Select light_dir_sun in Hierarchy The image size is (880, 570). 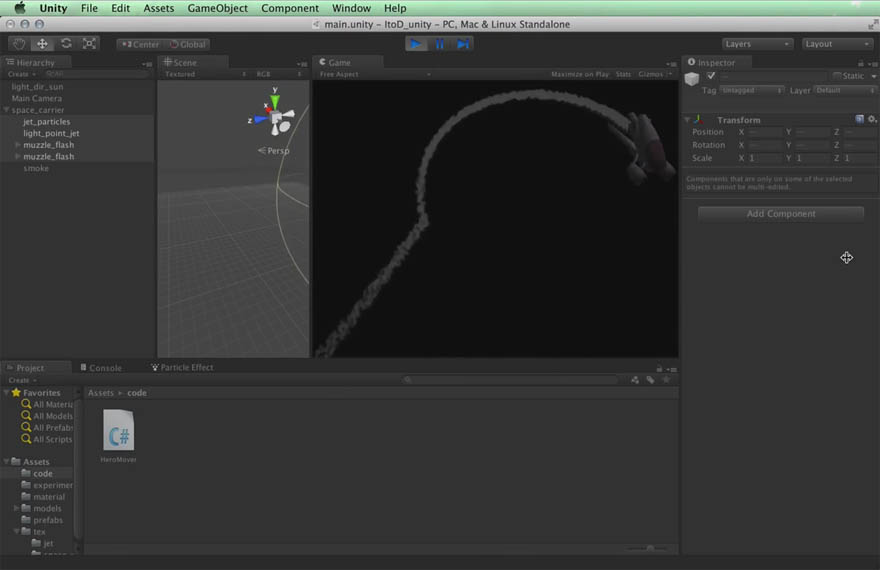tap(37, 86)
